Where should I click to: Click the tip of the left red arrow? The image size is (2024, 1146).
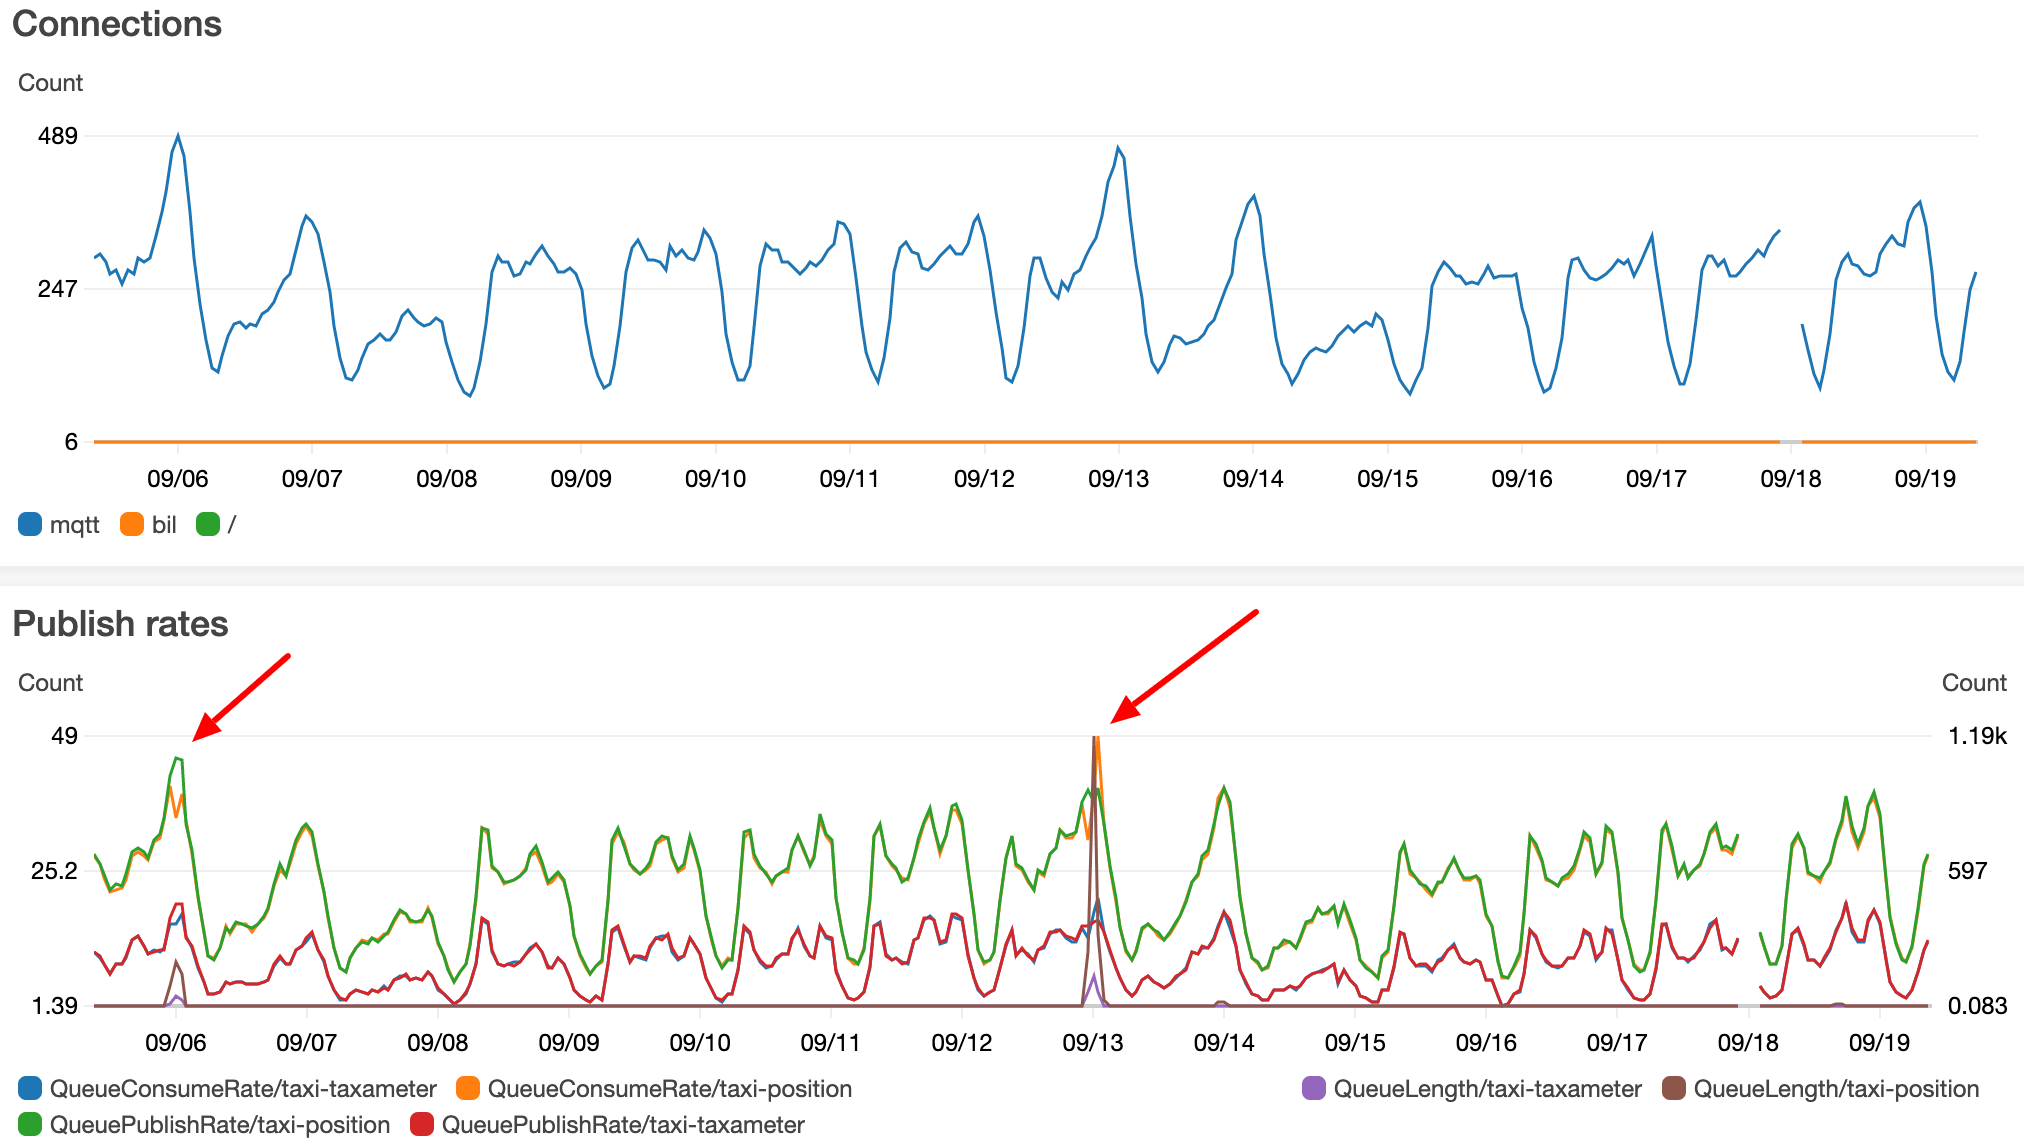(x=196, y=738)
